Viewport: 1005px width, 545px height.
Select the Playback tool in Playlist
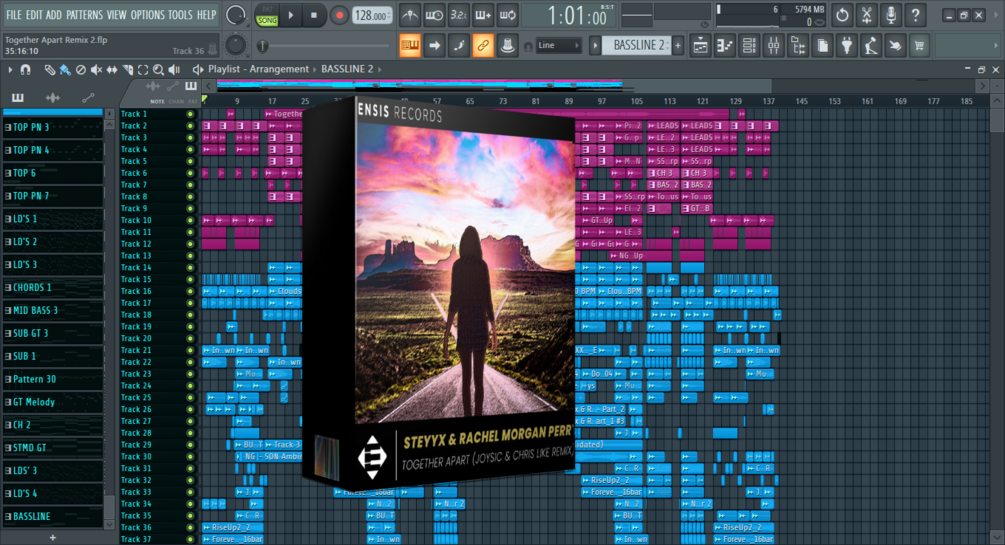coord(174,69)
